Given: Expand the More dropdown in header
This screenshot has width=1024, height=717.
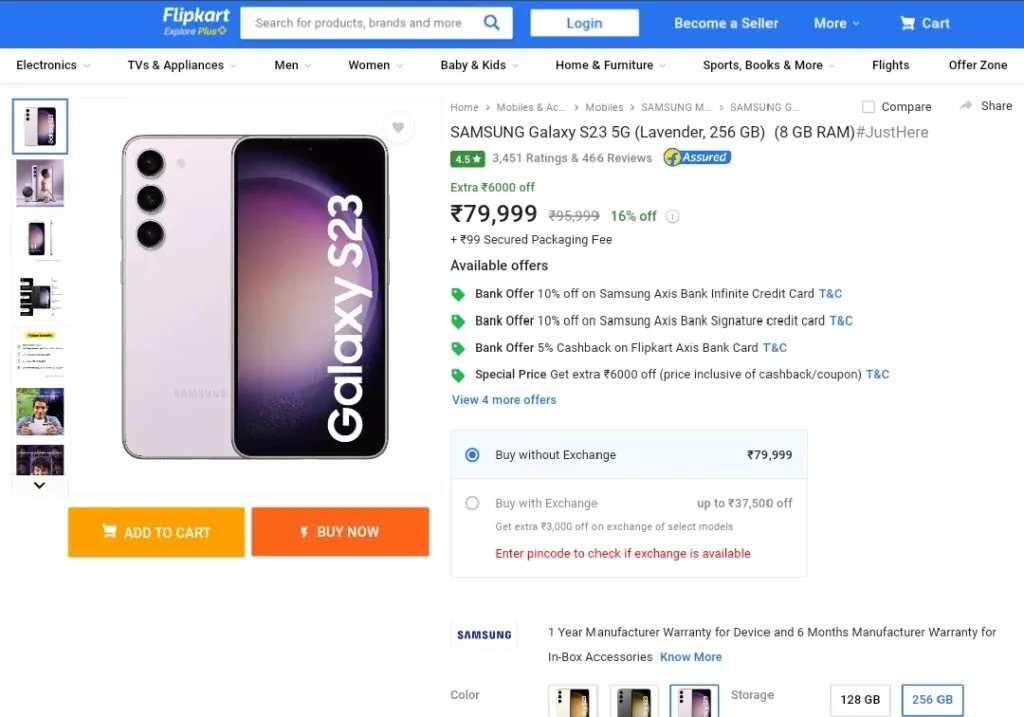Looking at the screenshot, I should coord(837,24).
